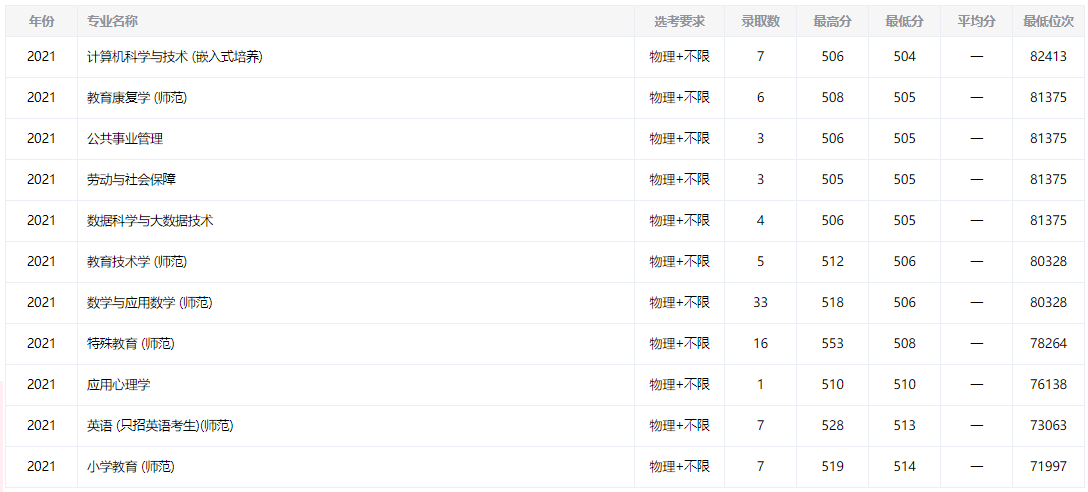Image resolution: width=1088 pixels, height=492 pixels.
Task: Select the 教育康复学 (师范) major name
Action: [x=137, y=98]
